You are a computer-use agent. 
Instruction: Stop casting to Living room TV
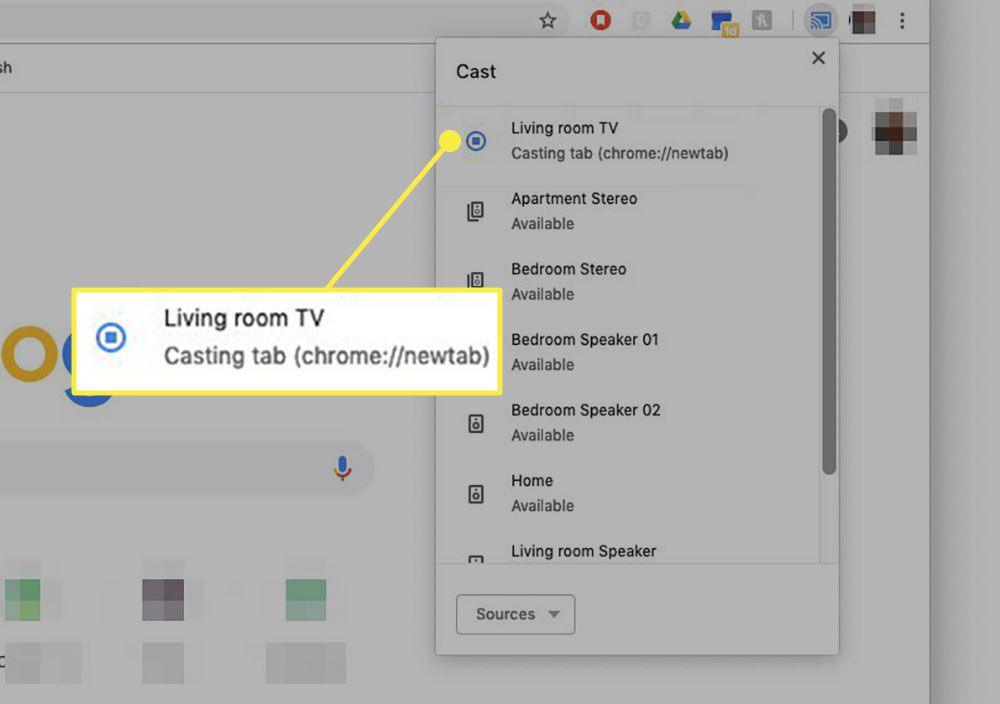pyautogui.click(x=476, y=140)
